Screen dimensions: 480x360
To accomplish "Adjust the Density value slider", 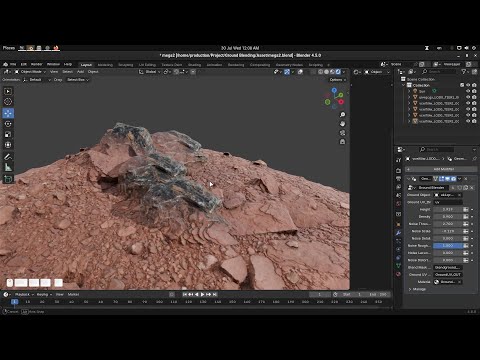I will (448, 217).
